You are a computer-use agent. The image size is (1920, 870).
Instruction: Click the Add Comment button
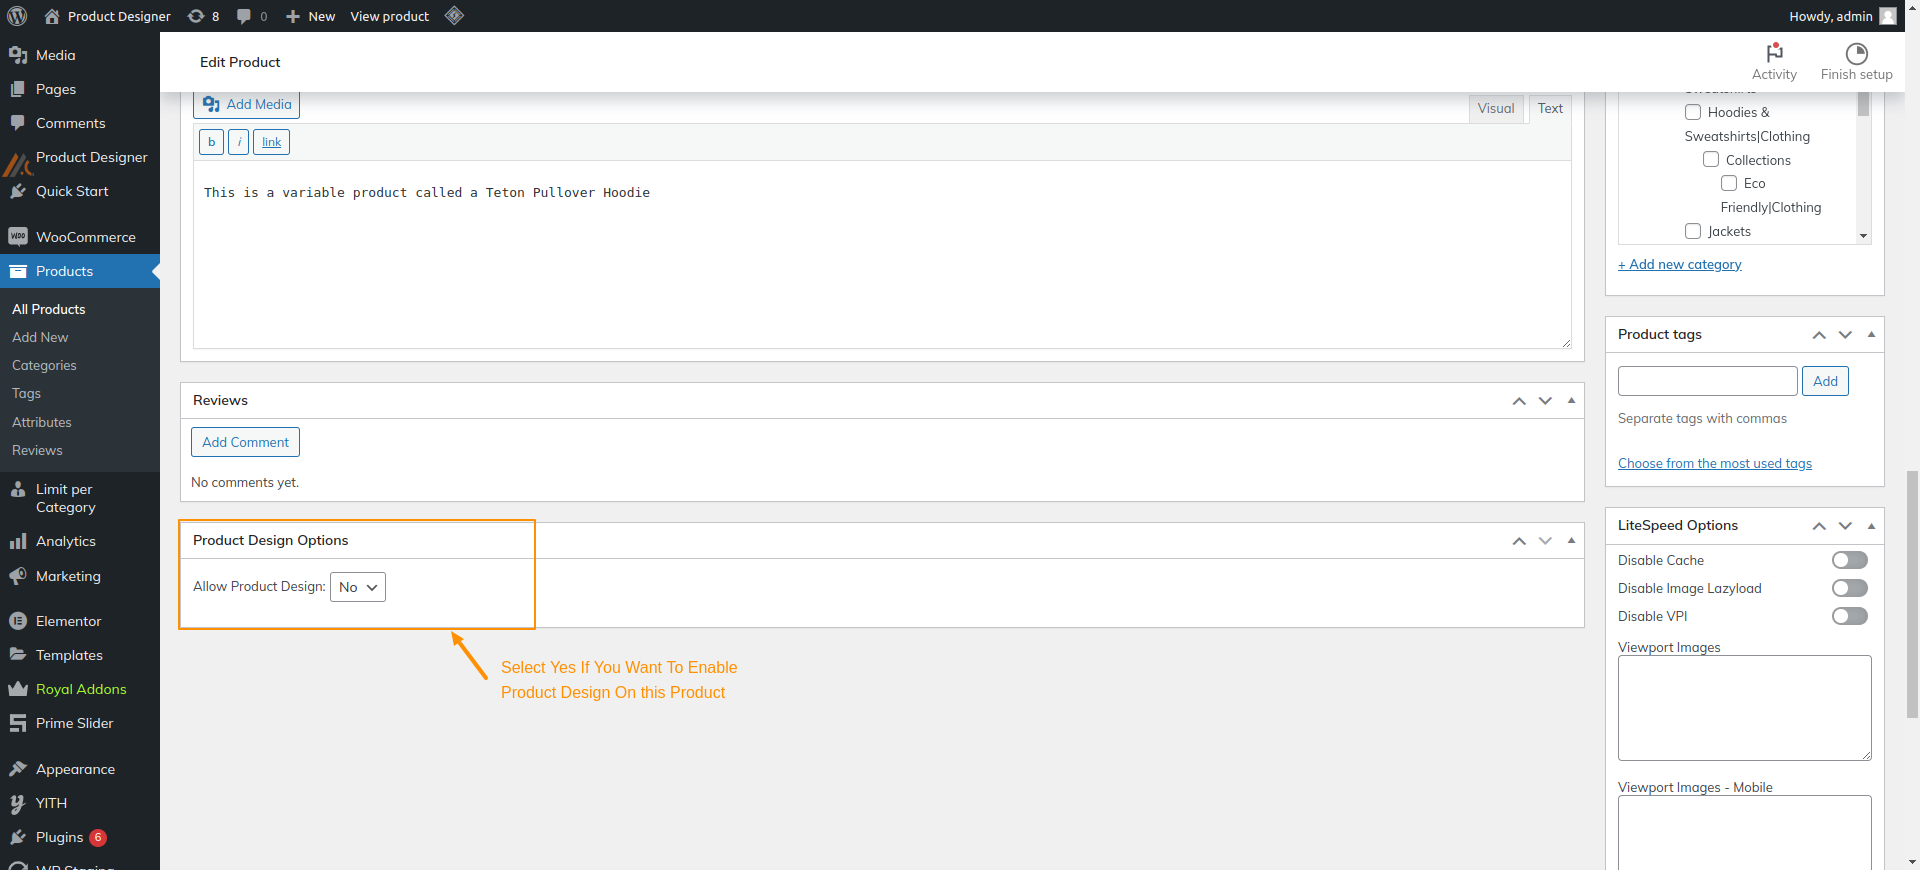245,442
